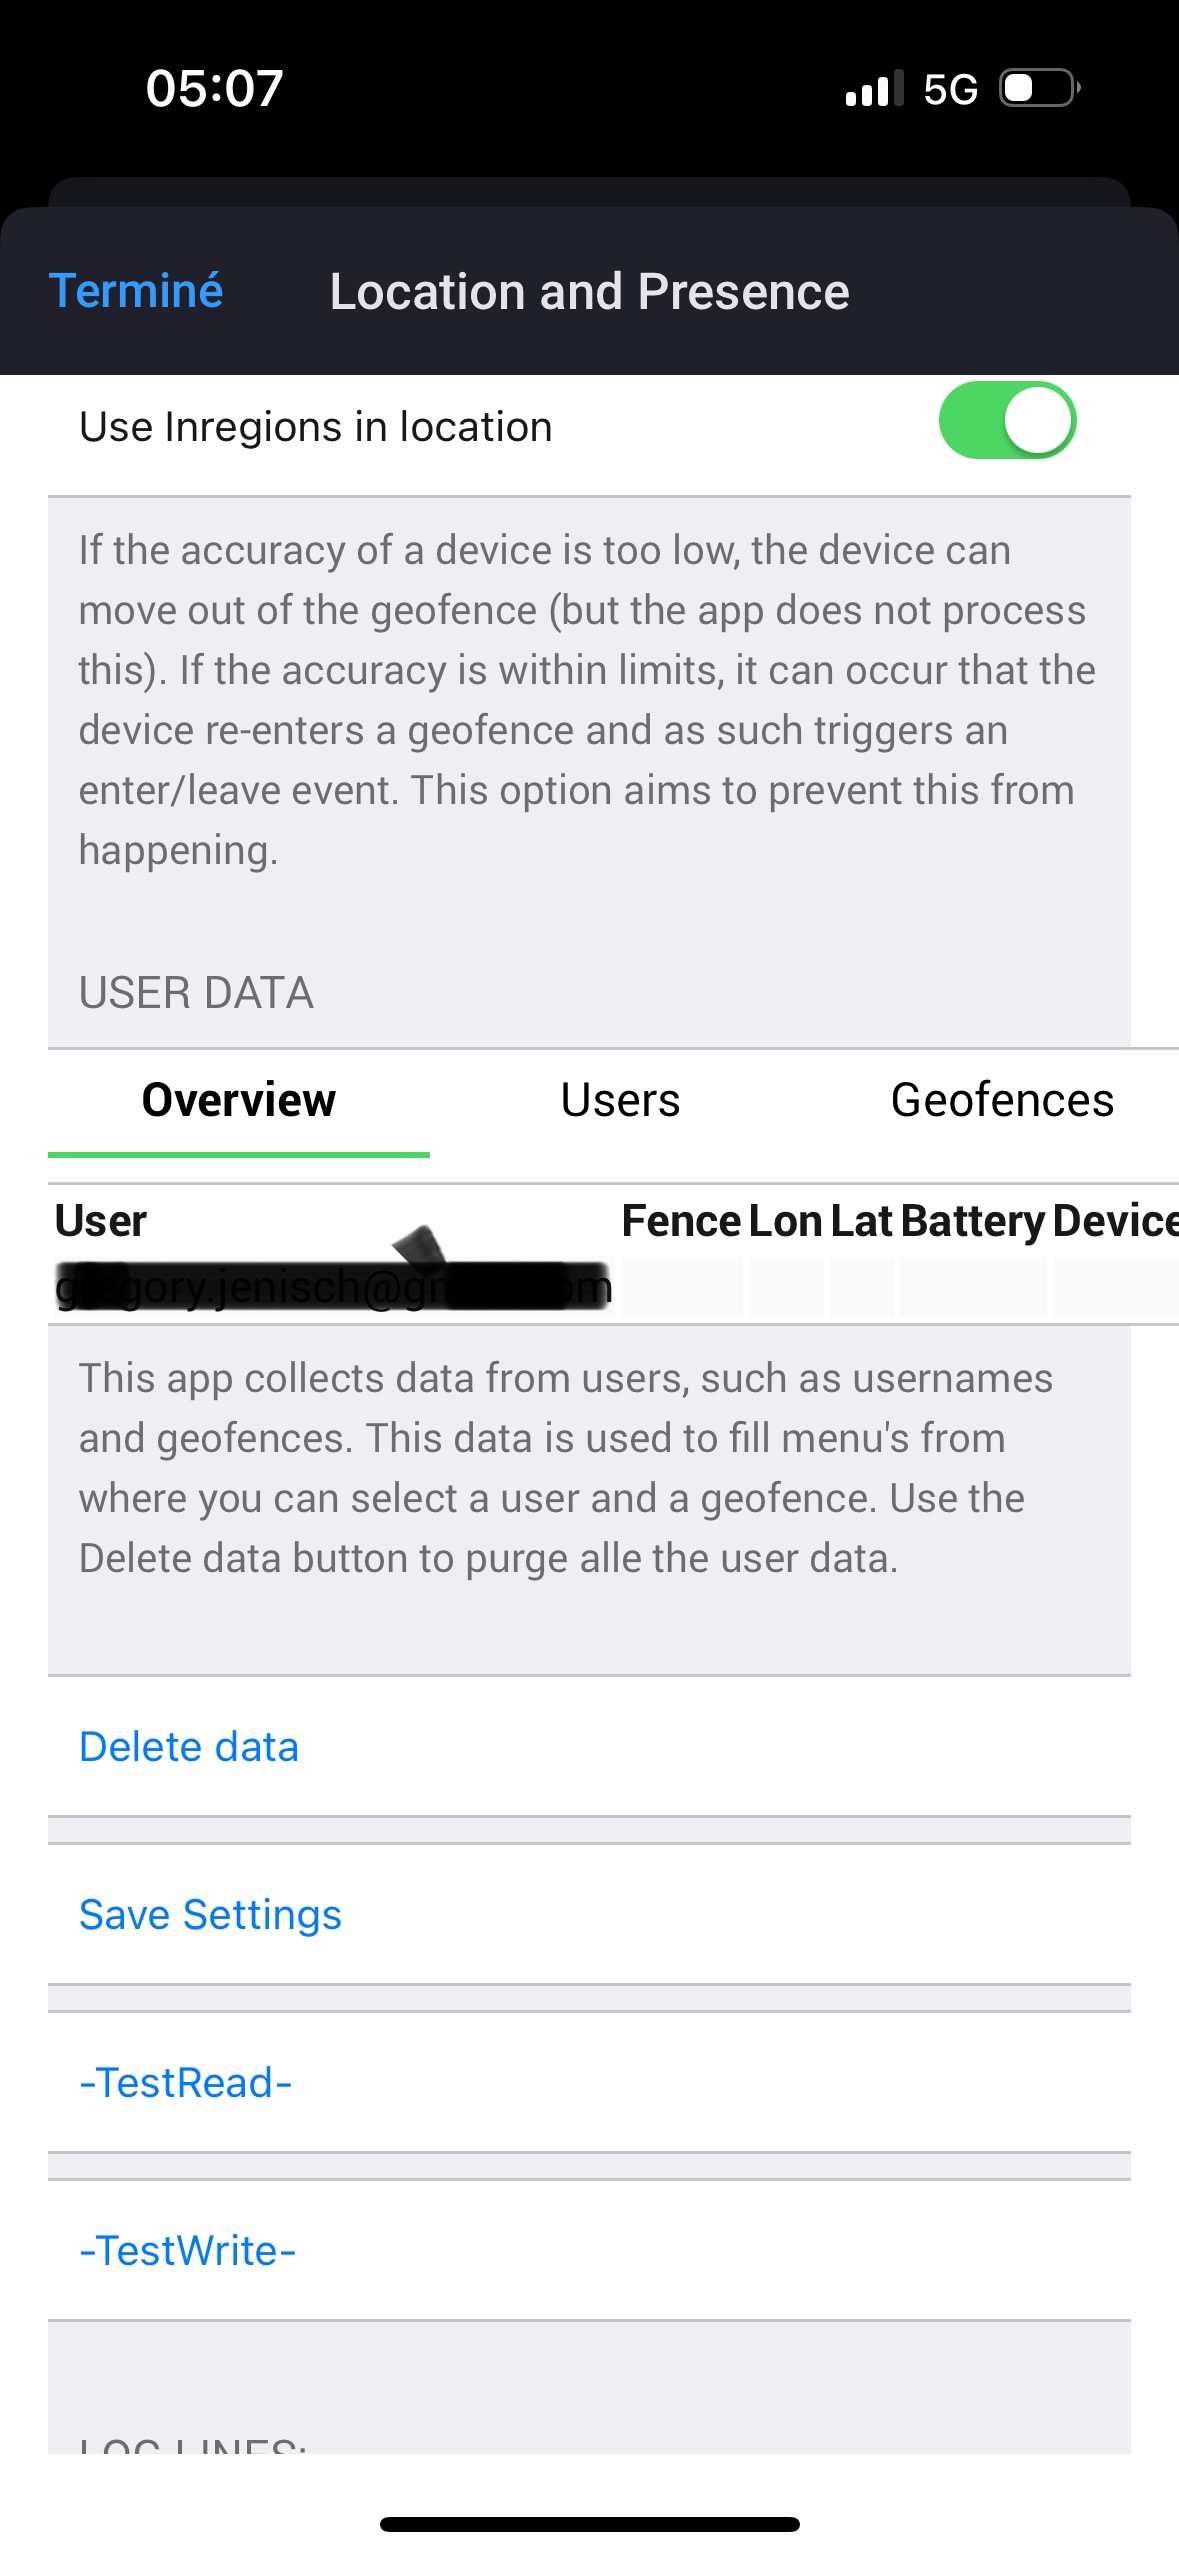The height and width of the screenshot is (2556, 1179).
Task: Switch to the Geofences tab
Action: tap(1002, 1100)
